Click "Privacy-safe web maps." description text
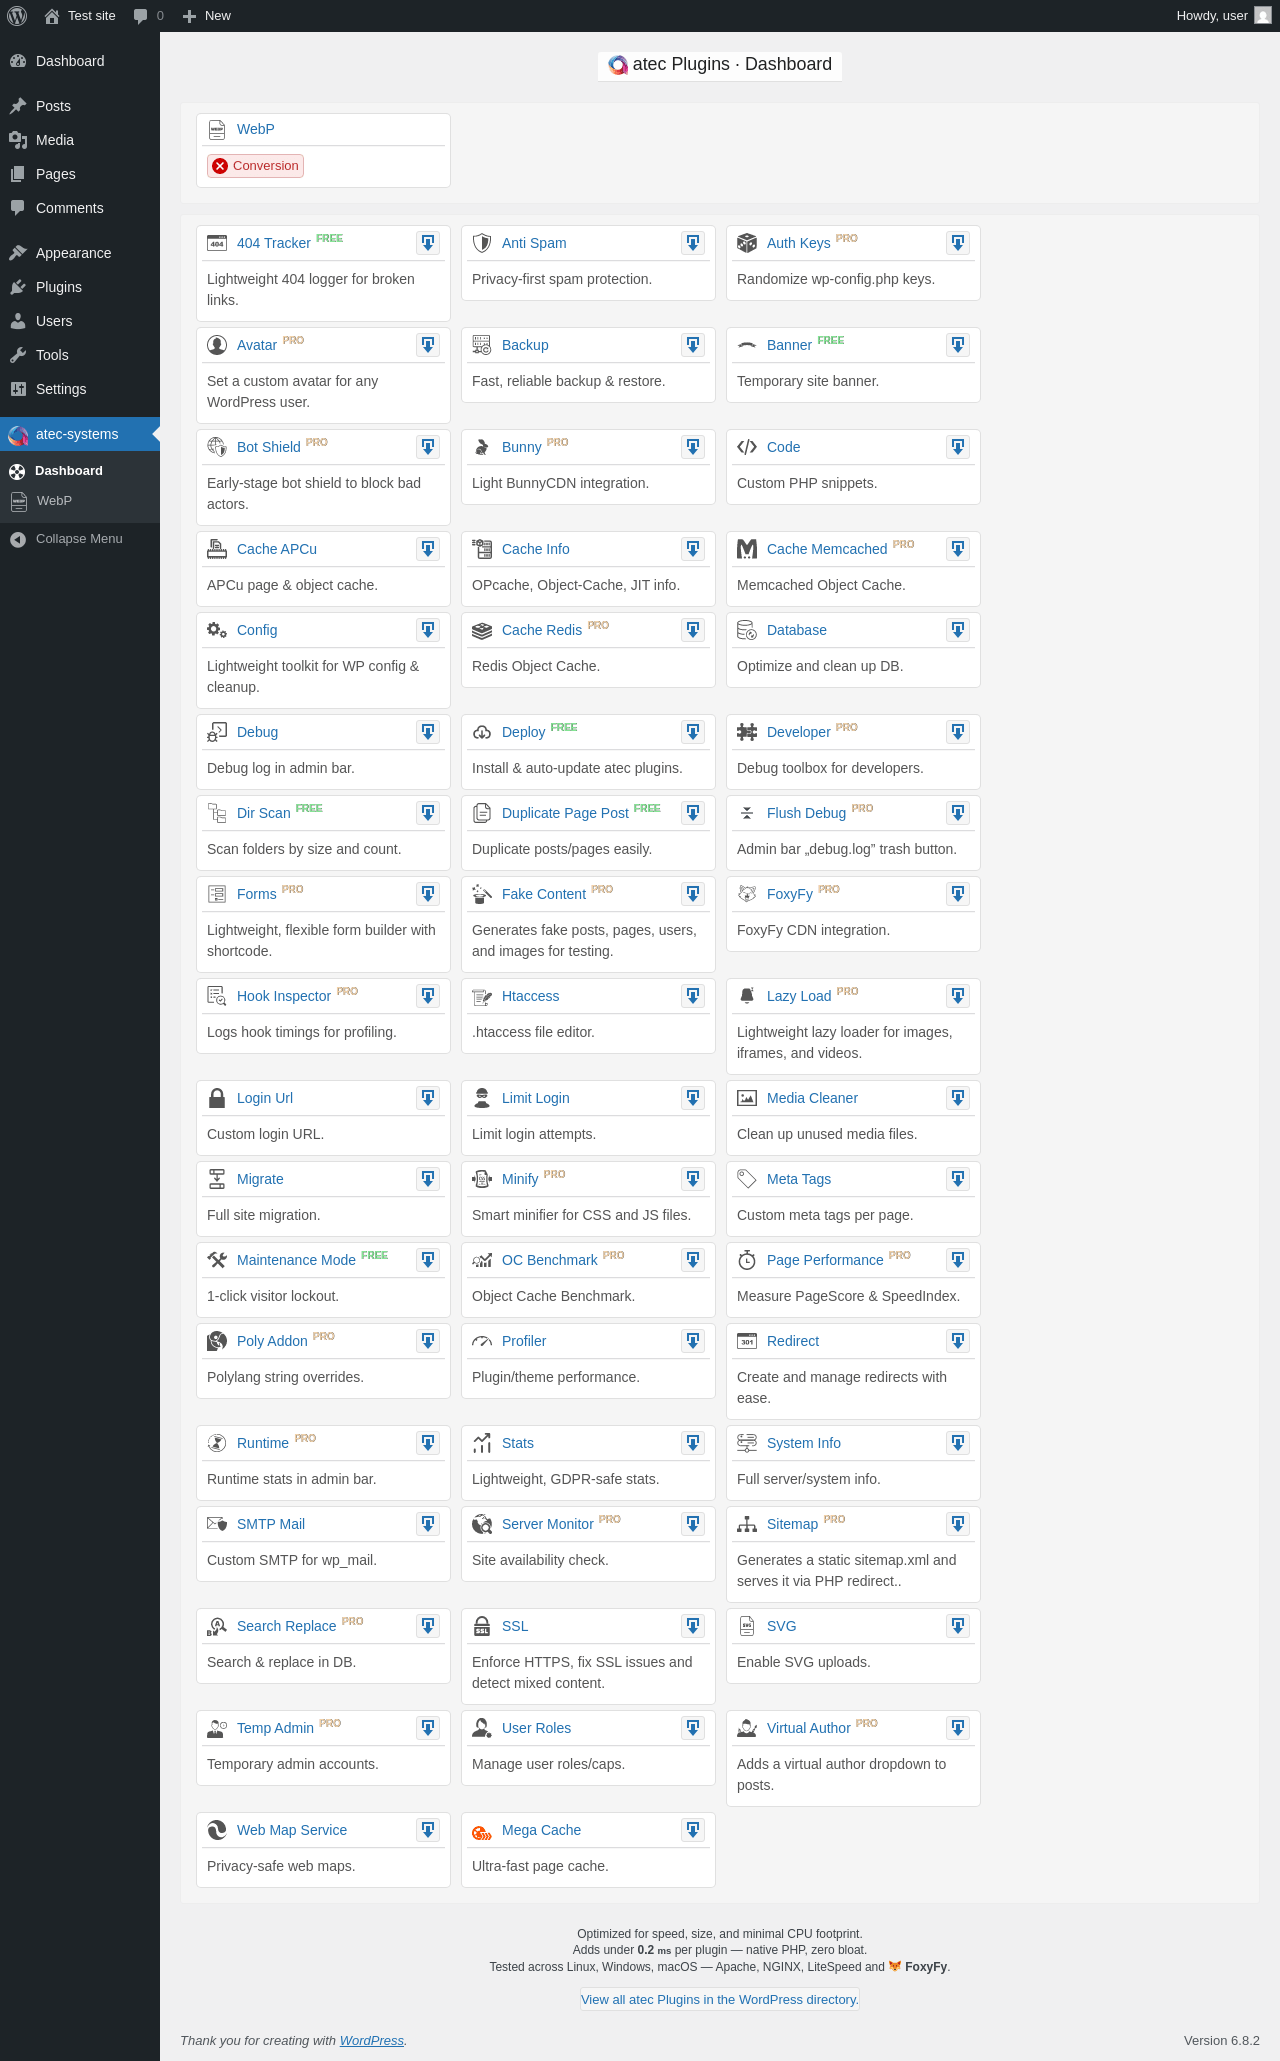Viewport: 1280px width, 2061px height. (281, 1866)
